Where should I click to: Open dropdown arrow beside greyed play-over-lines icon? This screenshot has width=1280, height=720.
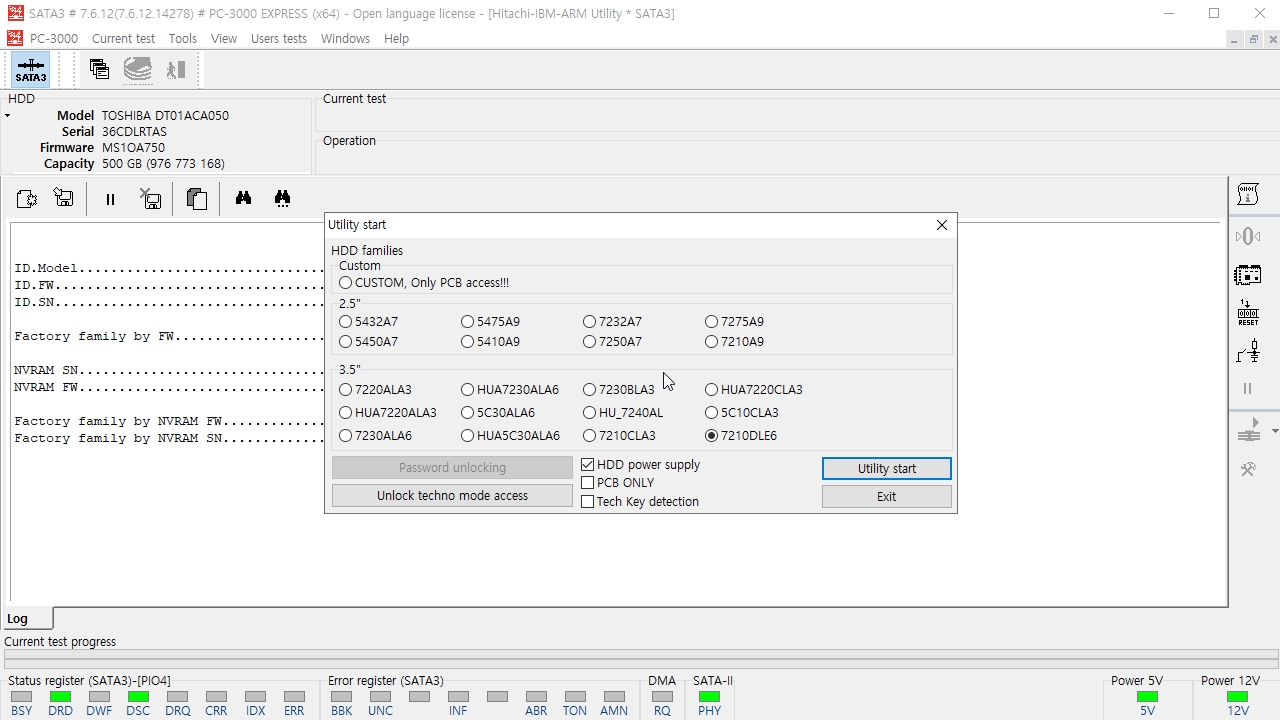pos(1275,431)
